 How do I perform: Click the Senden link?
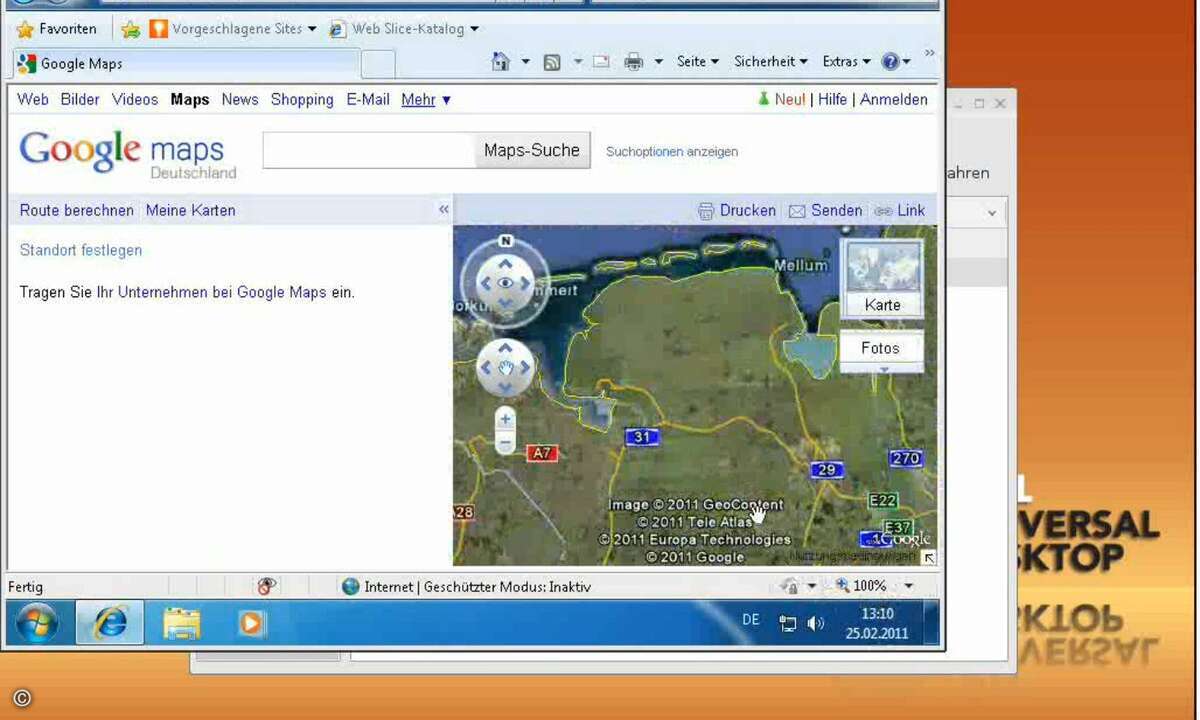826,211
